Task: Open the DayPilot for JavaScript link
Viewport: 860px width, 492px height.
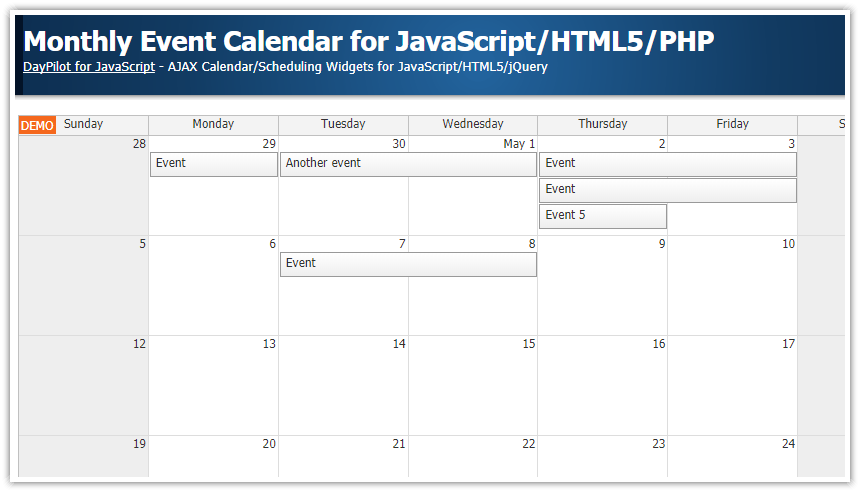Action: pos(89,67)
